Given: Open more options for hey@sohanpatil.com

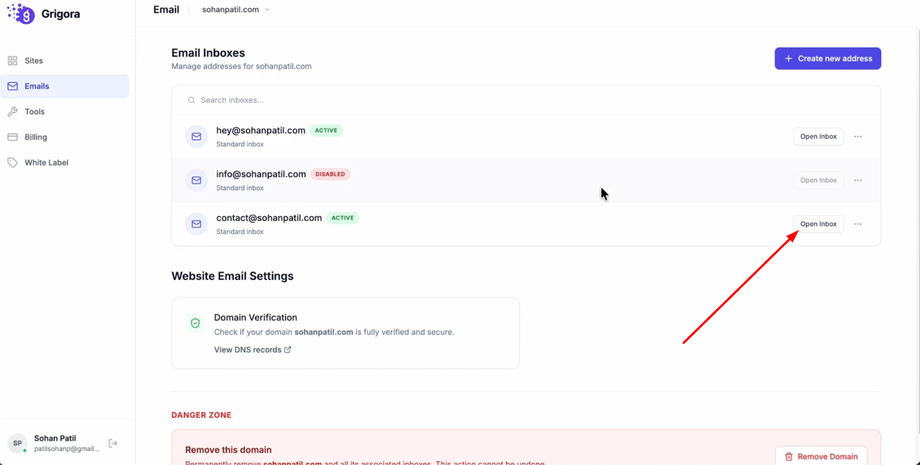Looking at the screenshot, I should coord(858,137).
